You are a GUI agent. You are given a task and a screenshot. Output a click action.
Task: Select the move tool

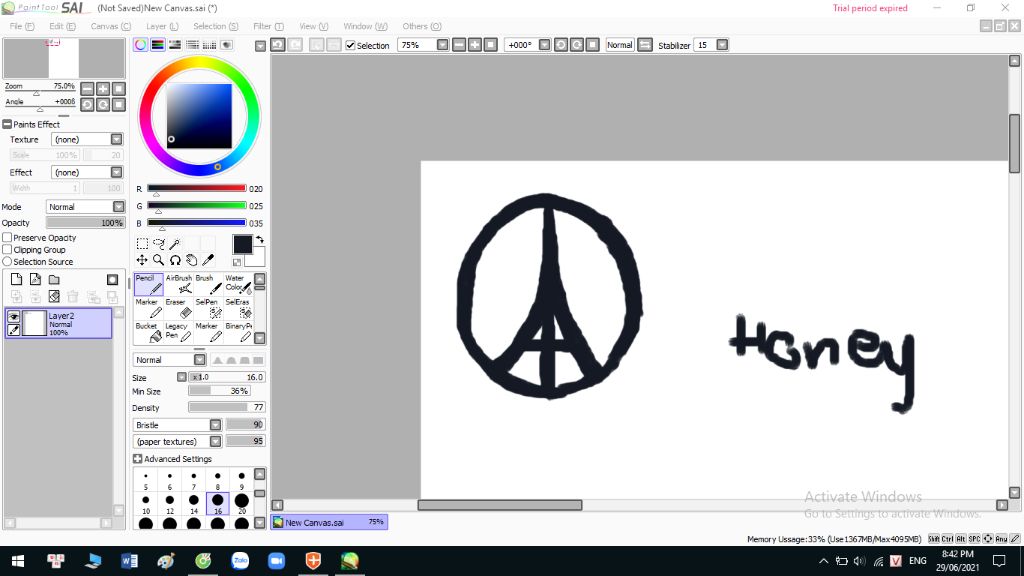142,260
